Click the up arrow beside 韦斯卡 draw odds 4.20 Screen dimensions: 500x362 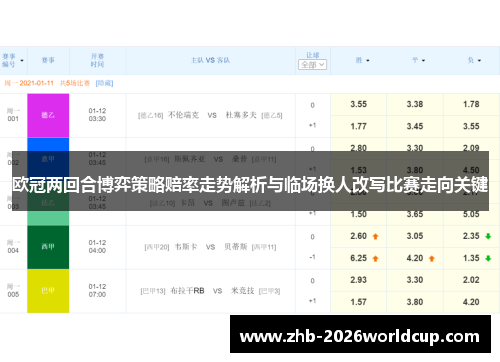(x=432, y=259)
